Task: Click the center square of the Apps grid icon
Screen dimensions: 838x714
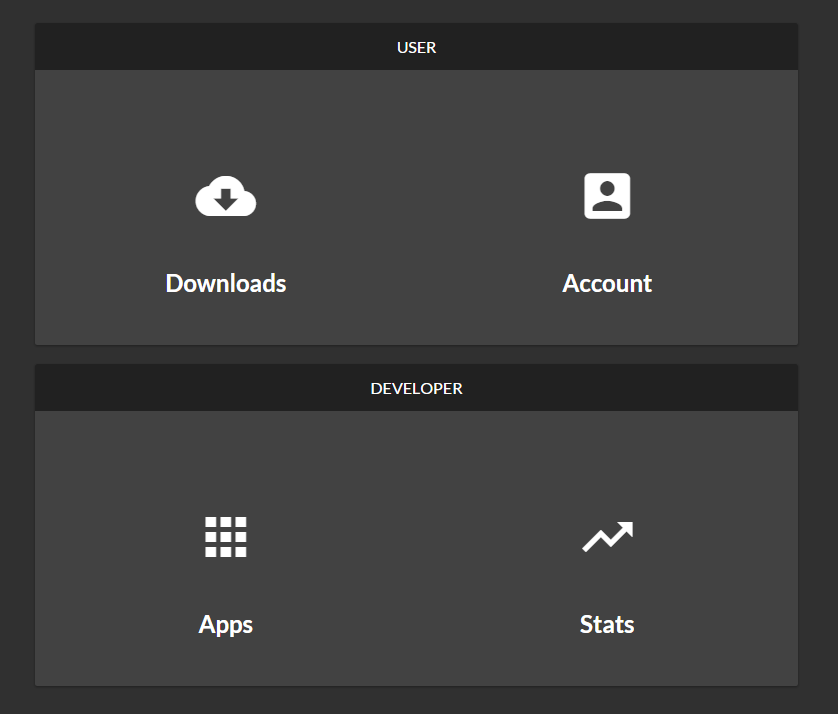Action: pos(226,537)
